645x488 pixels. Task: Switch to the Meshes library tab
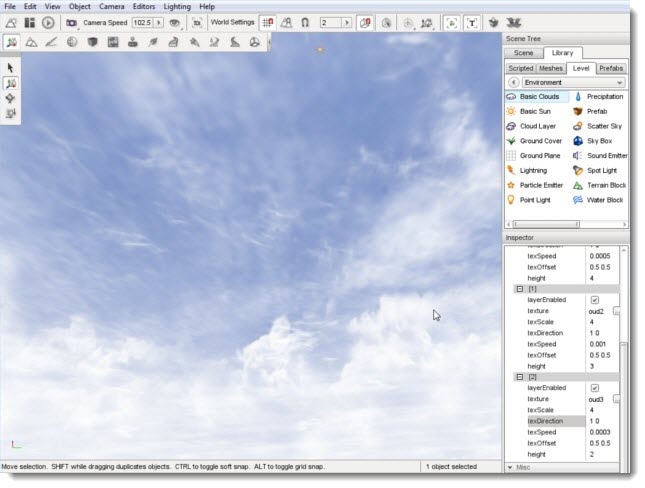click(x=551, y=68)
